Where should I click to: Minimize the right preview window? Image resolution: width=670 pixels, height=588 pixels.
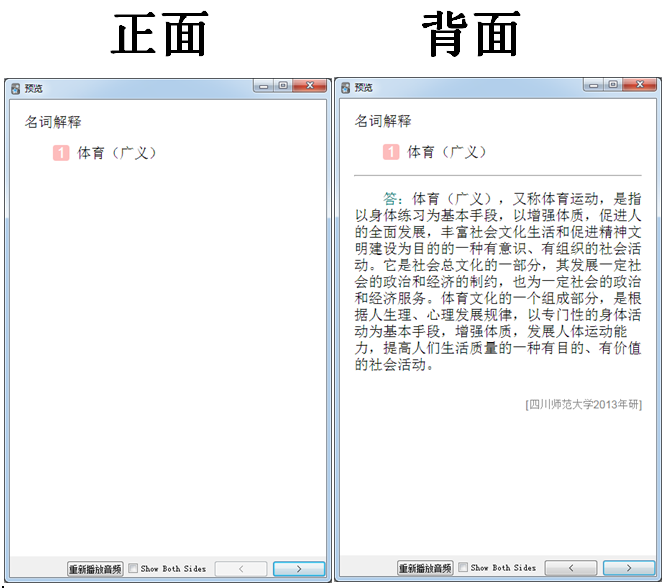[x=594, y=85]
